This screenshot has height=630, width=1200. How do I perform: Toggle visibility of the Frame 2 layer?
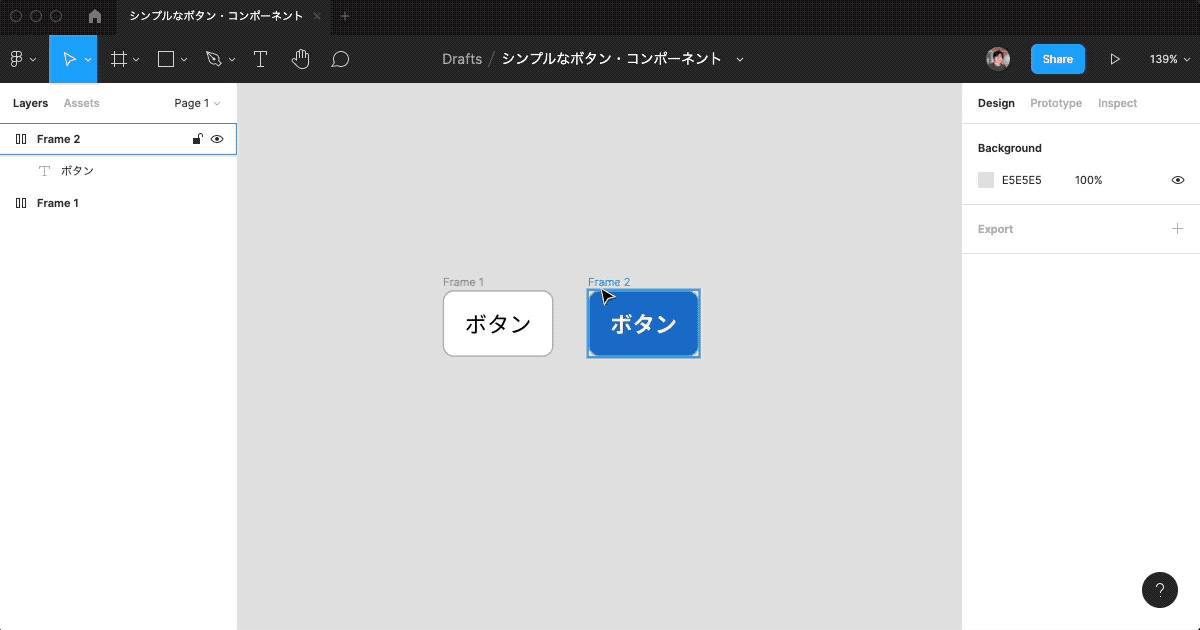(217, 139)
